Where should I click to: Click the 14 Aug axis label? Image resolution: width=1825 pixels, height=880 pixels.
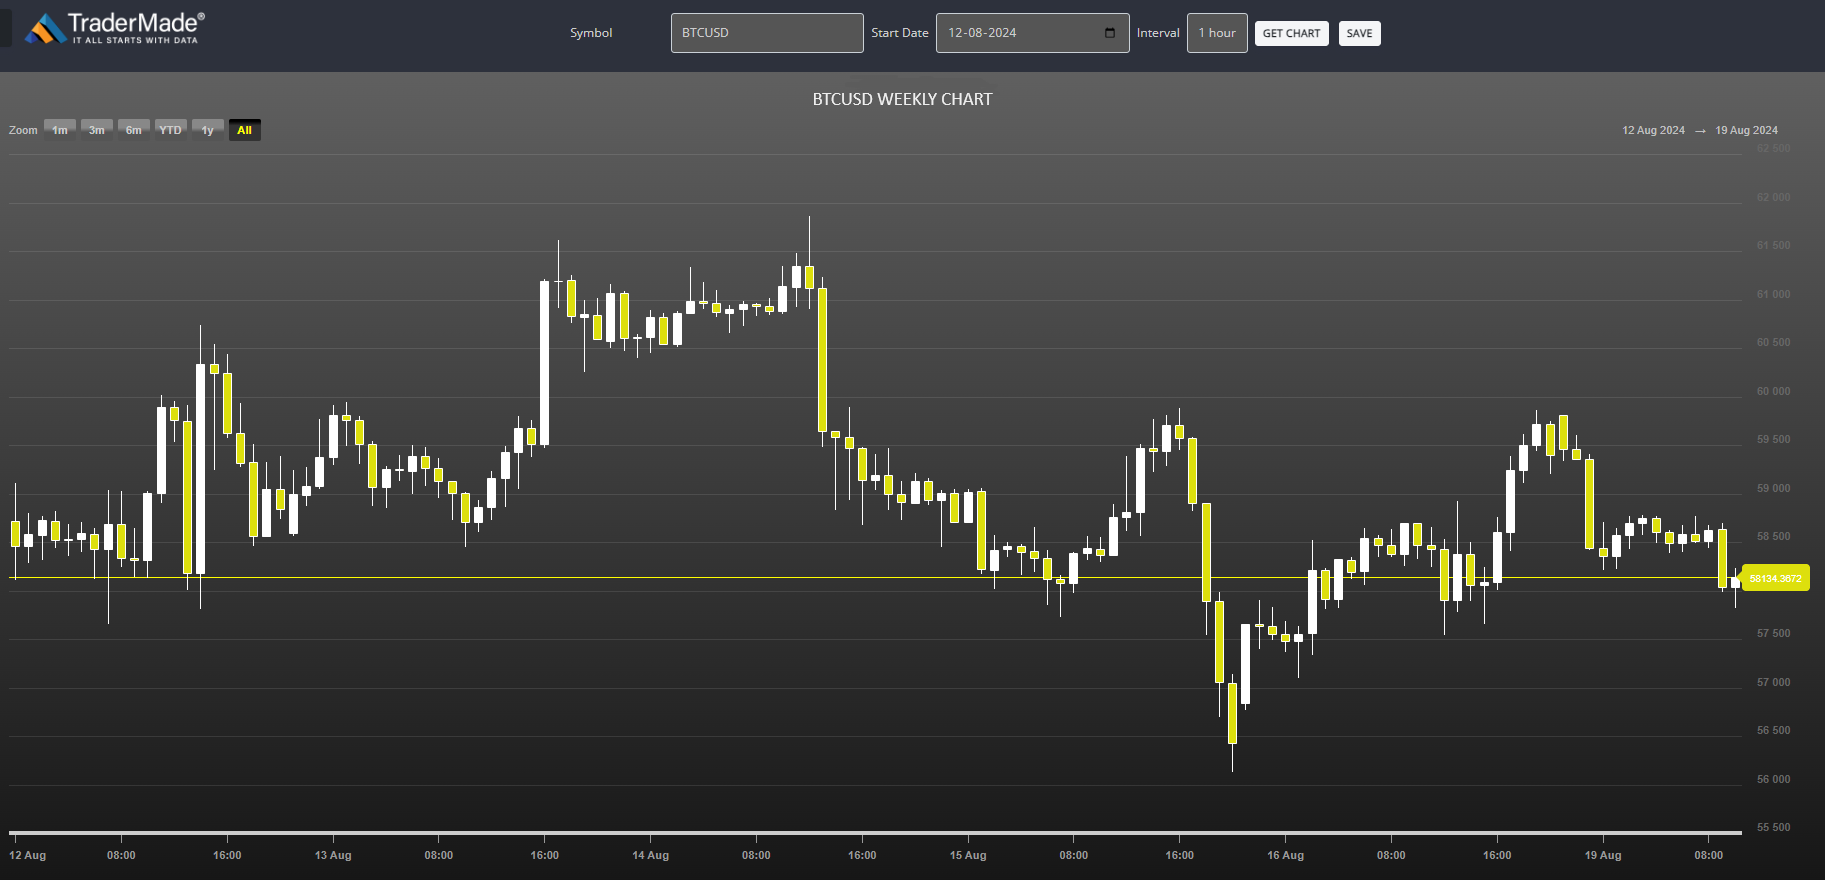pyautogui.click(x=651, y=855)
